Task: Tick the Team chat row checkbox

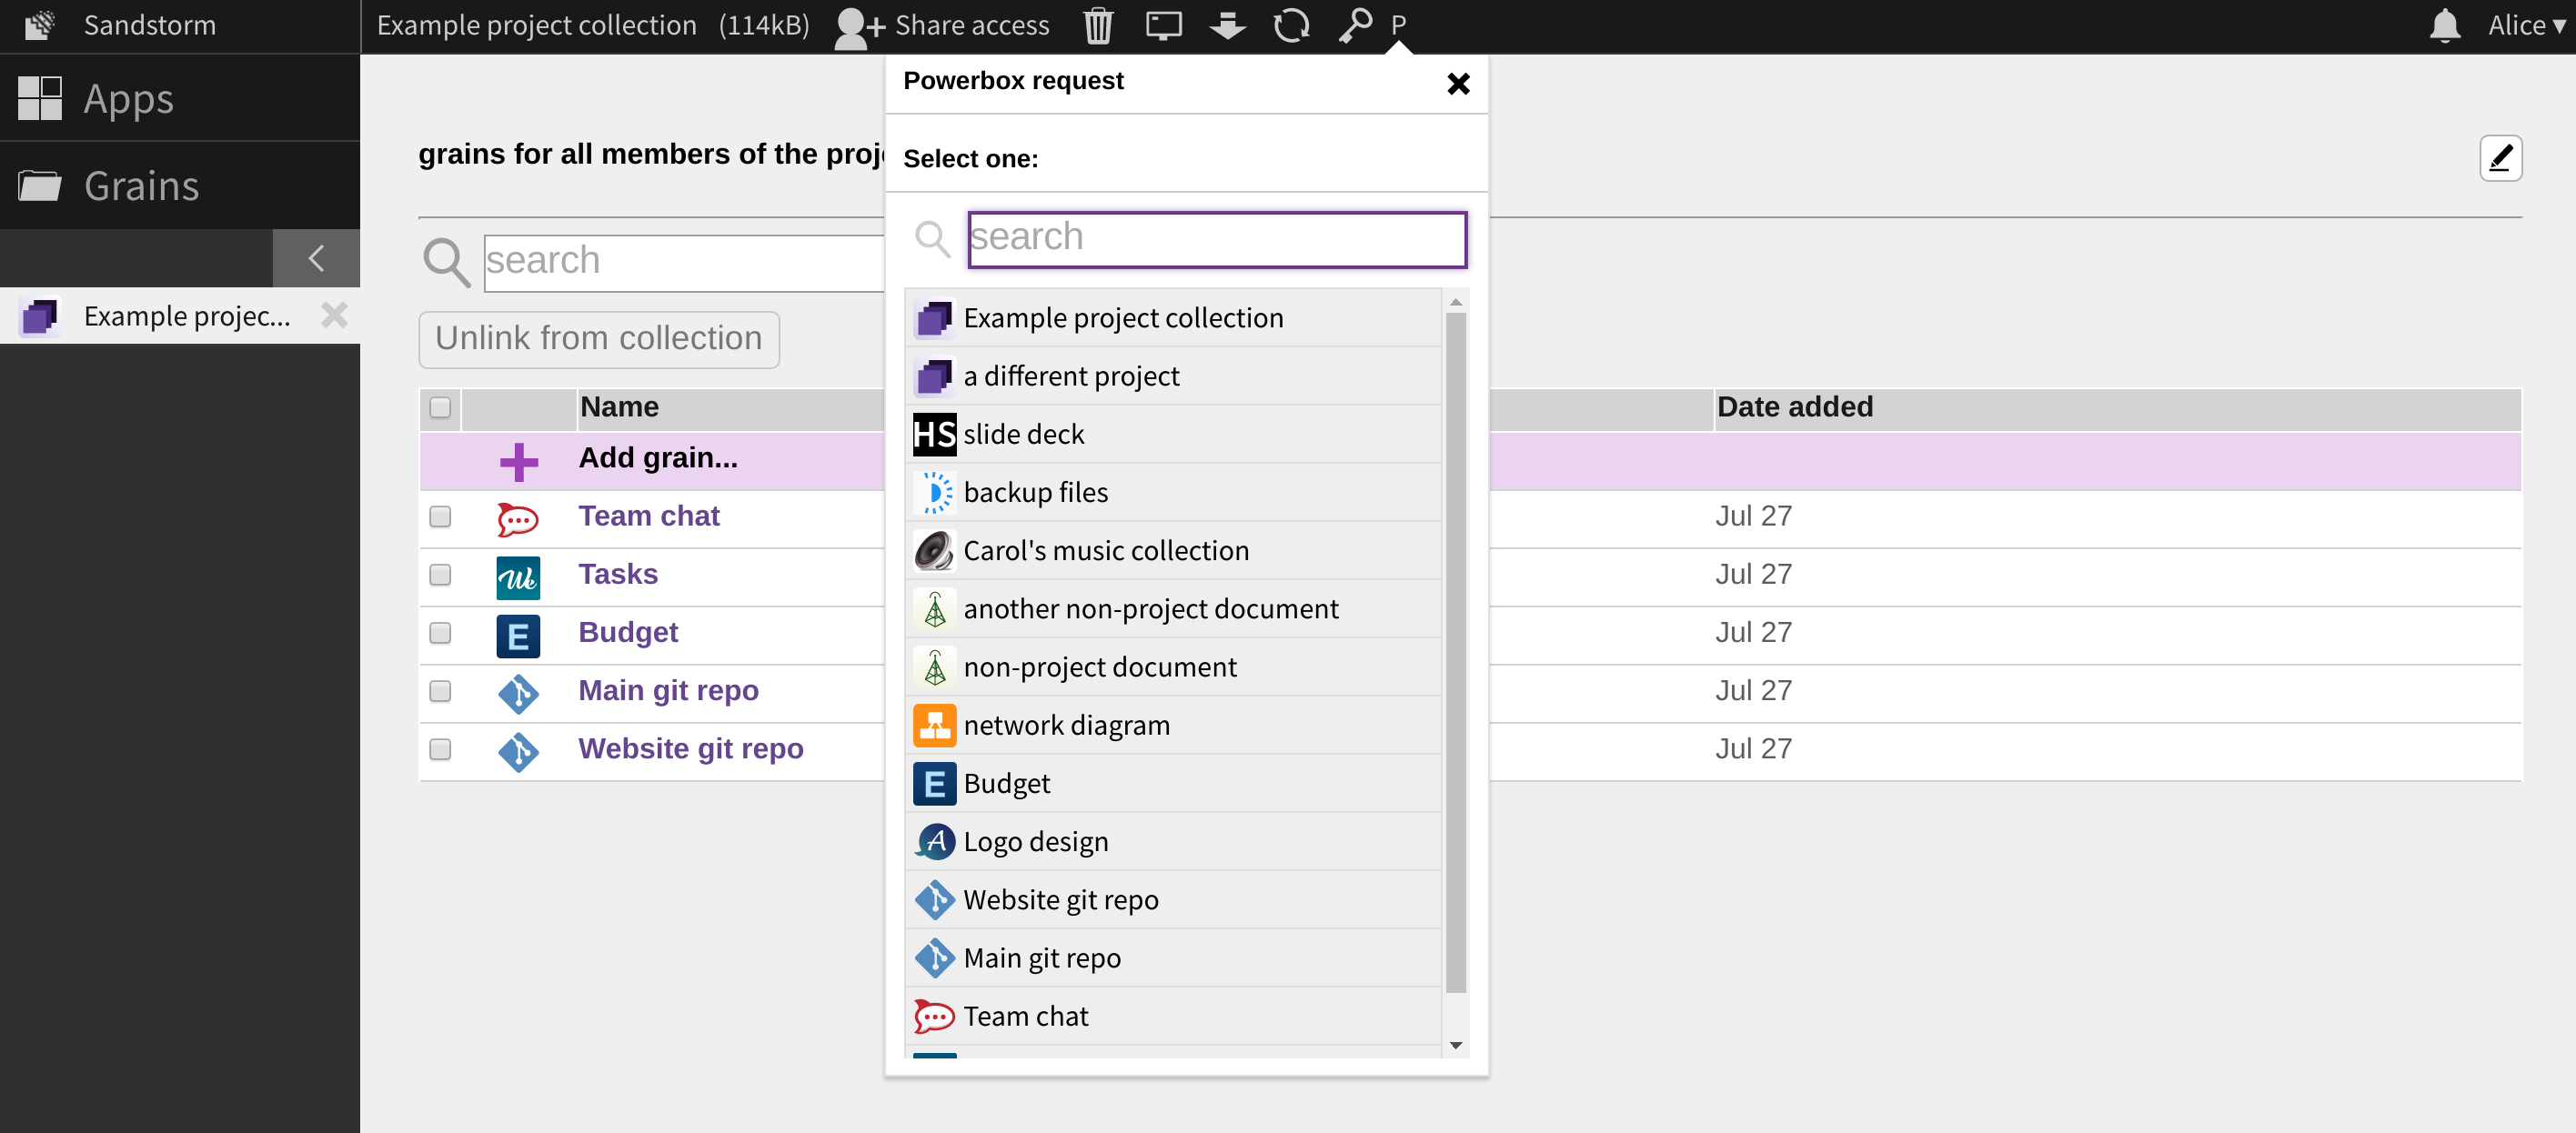Action: click(x=440, y=517)
